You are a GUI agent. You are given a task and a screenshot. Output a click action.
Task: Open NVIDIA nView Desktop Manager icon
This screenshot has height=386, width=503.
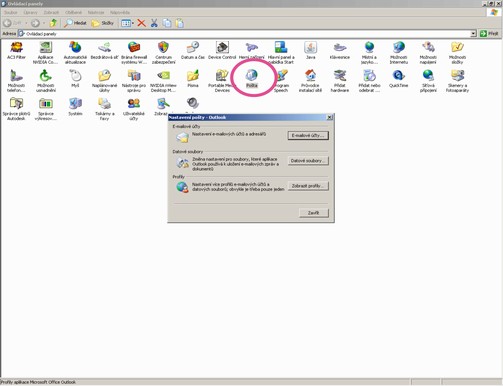pos(163,76)
